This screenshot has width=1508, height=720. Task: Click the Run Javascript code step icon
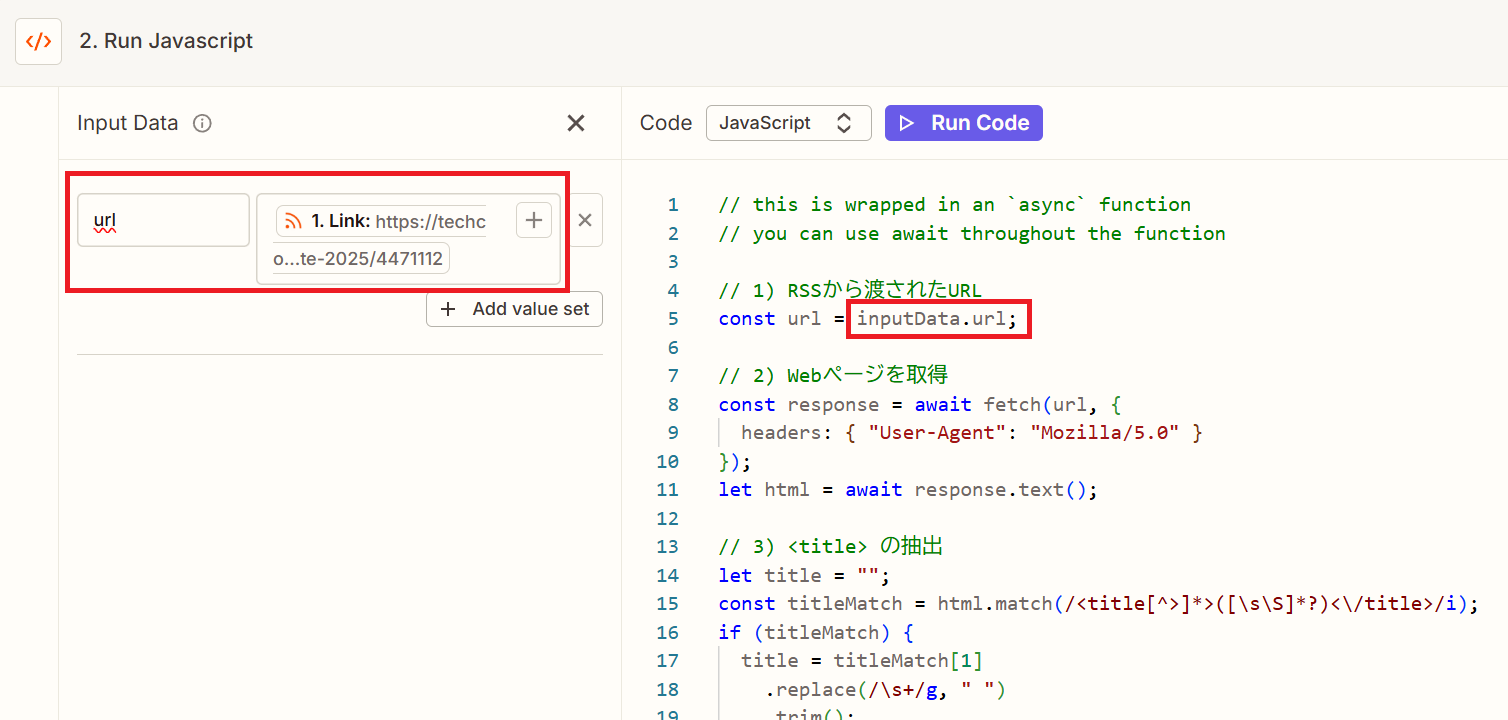pos(38,42)
